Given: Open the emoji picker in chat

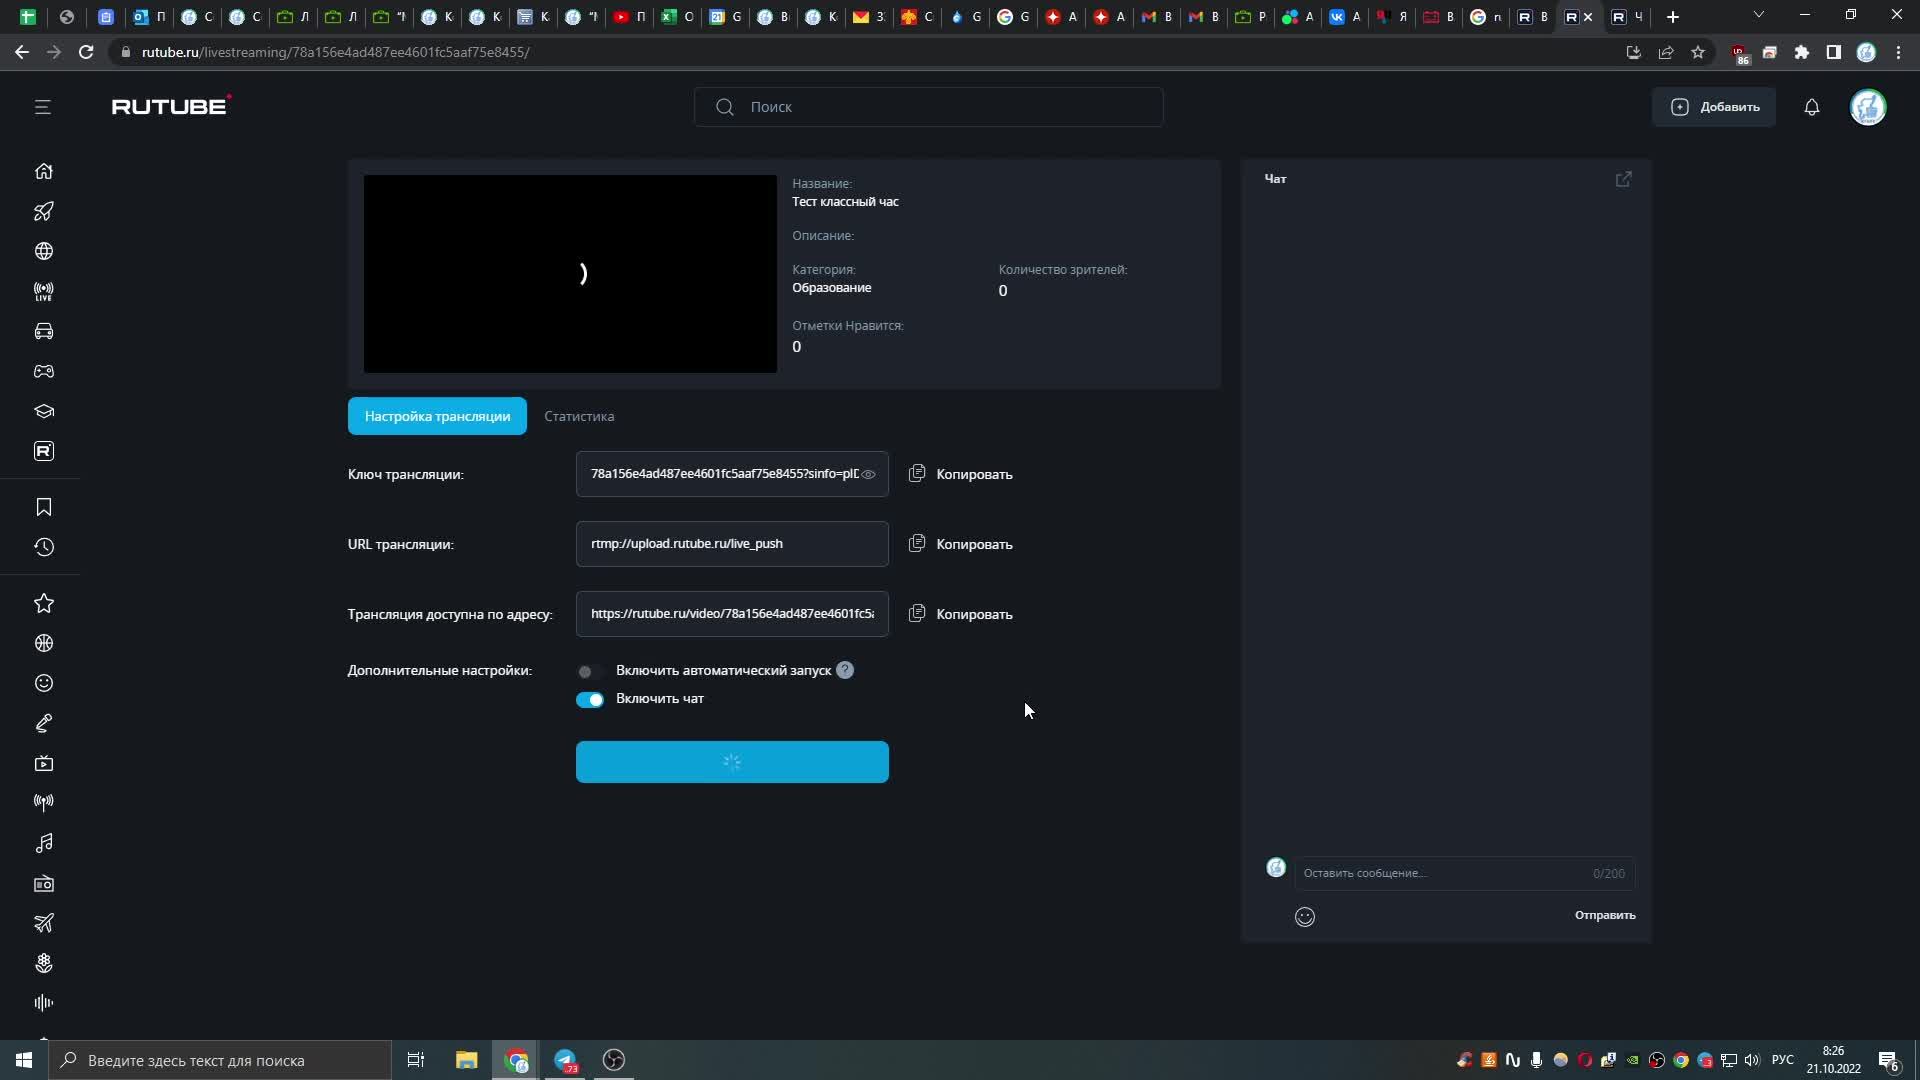Looking at the screenshot, I should pyautogui.click(x=1304, y=916).
